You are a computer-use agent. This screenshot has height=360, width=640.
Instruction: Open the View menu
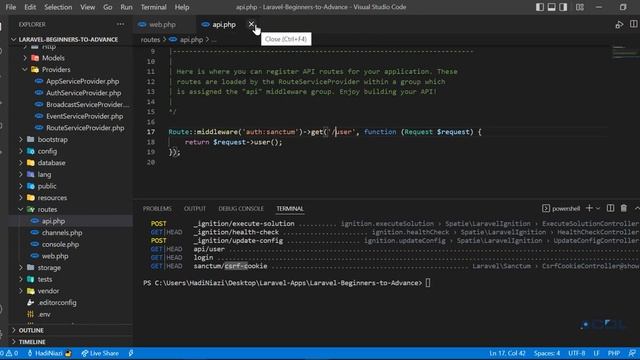[x=87, y=7]
